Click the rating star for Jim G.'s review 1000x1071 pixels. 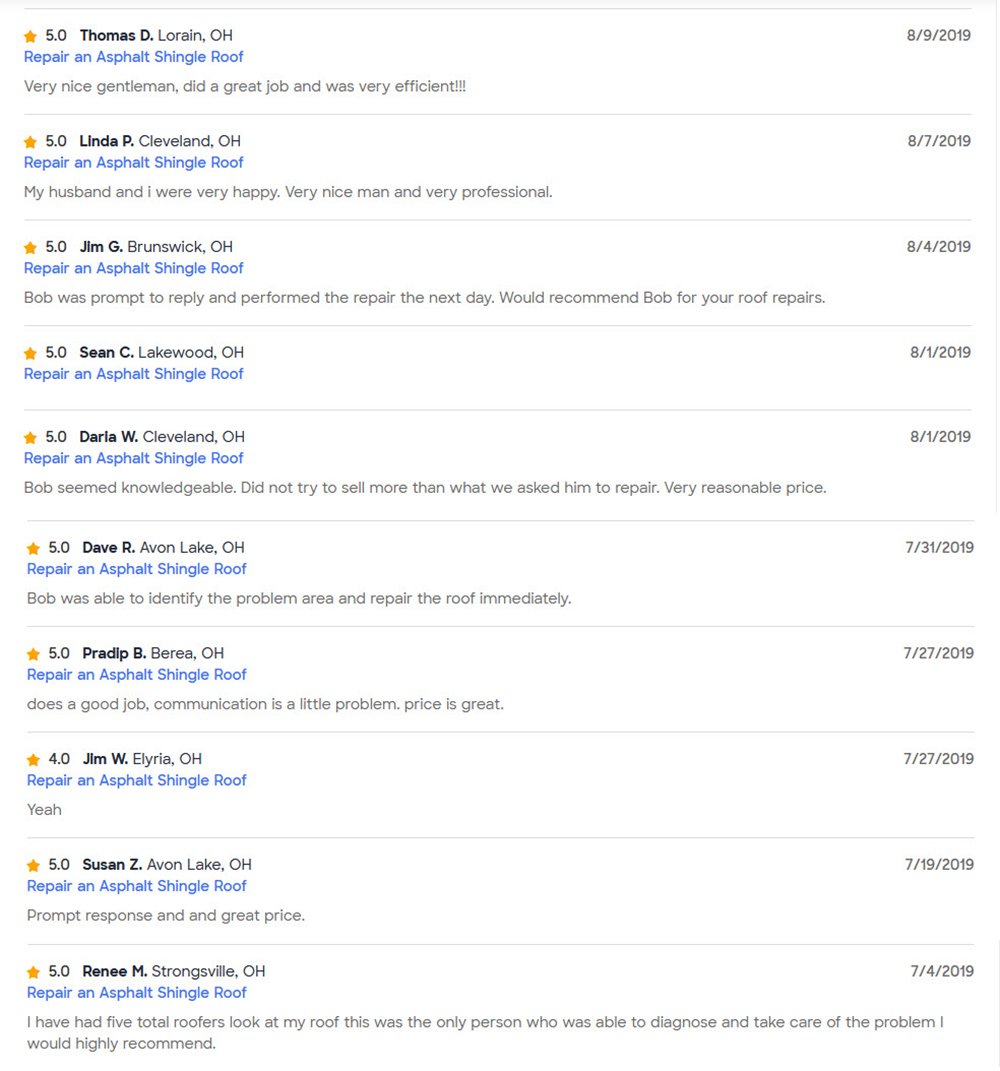(30, 248)
